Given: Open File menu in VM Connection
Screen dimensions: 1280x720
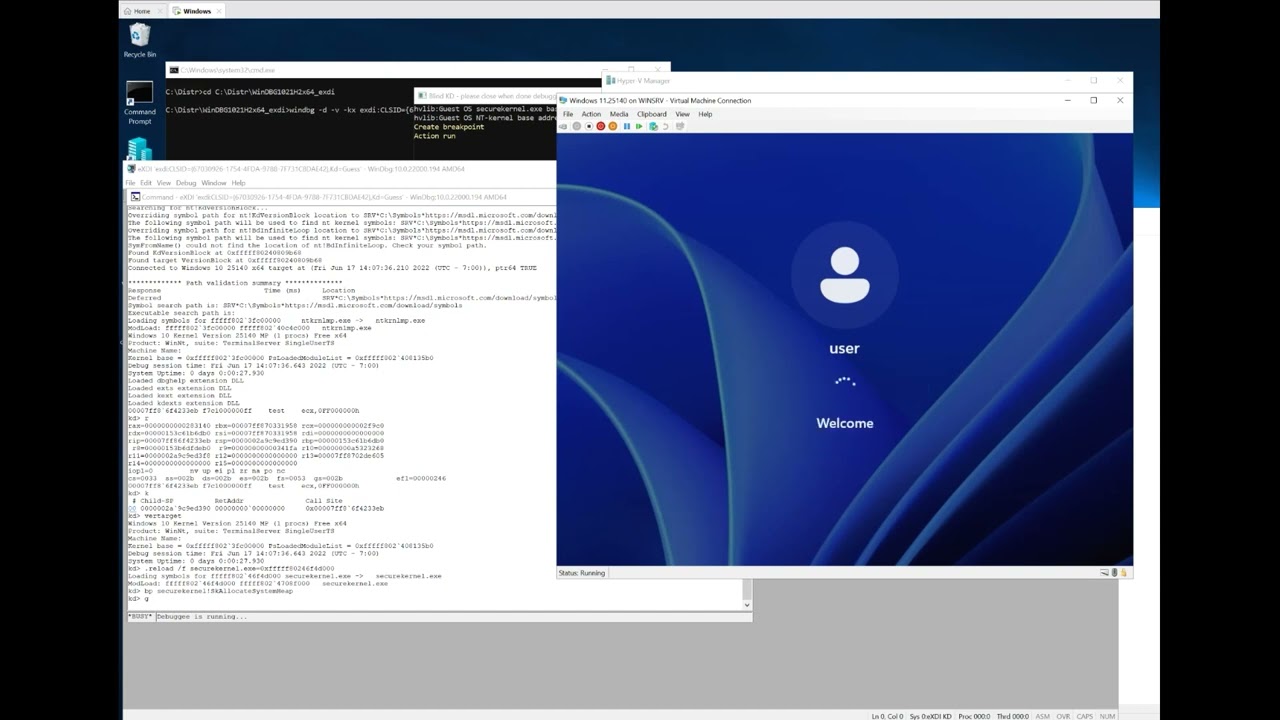Looking at the screenshot, I should click(568, 114).
